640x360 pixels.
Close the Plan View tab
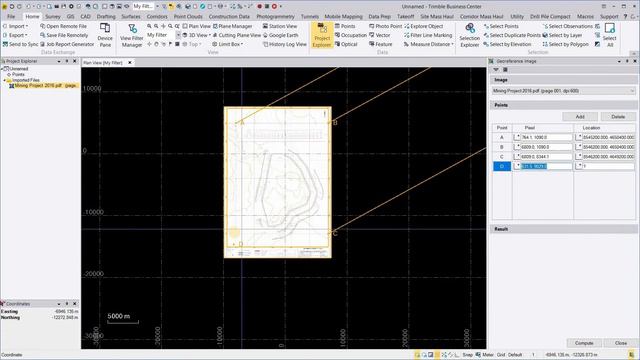[130, 62]
